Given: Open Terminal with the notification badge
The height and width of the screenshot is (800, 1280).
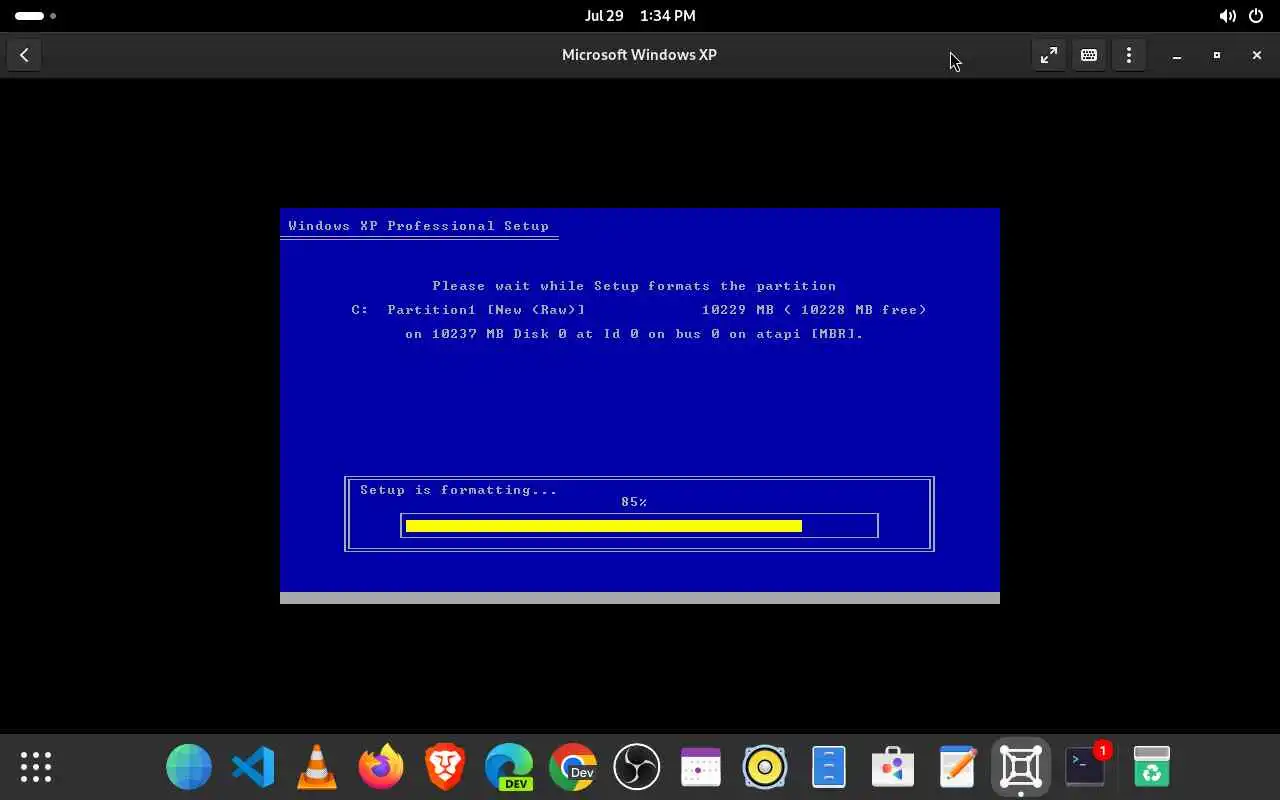Looking at the screenshot, I should 1085,767.
